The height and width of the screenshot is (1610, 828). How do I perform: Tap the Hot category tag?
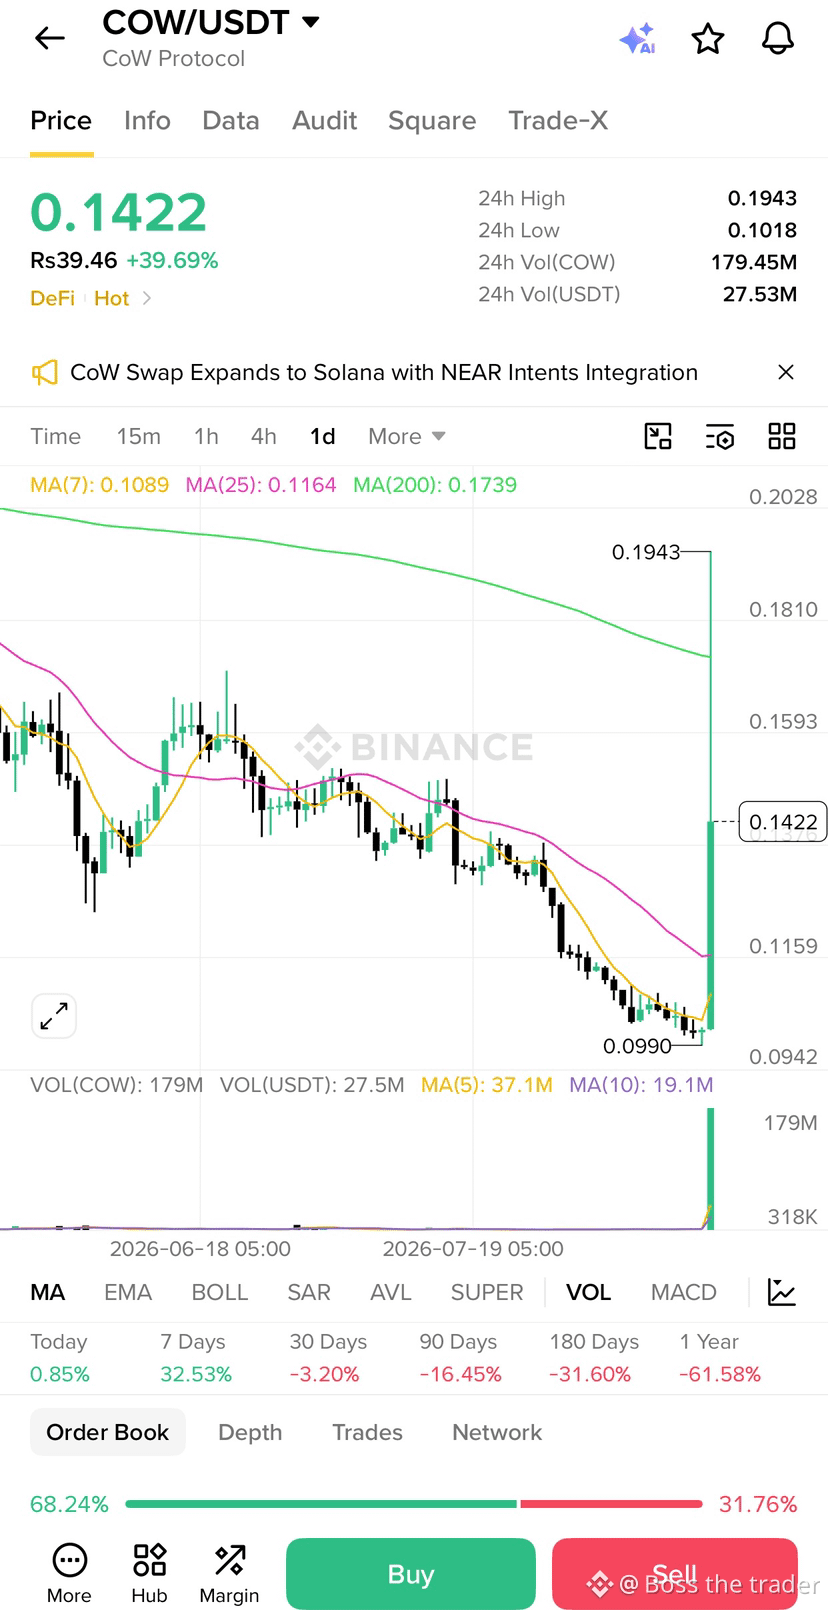112,298
